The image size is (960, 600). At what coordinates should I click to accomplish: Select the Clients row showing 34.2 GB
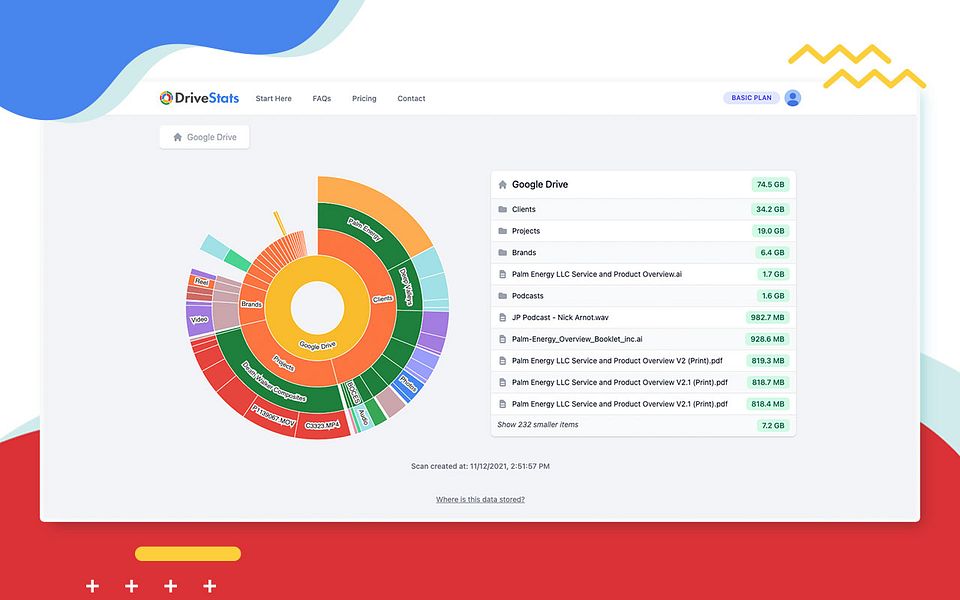[640, 209]
